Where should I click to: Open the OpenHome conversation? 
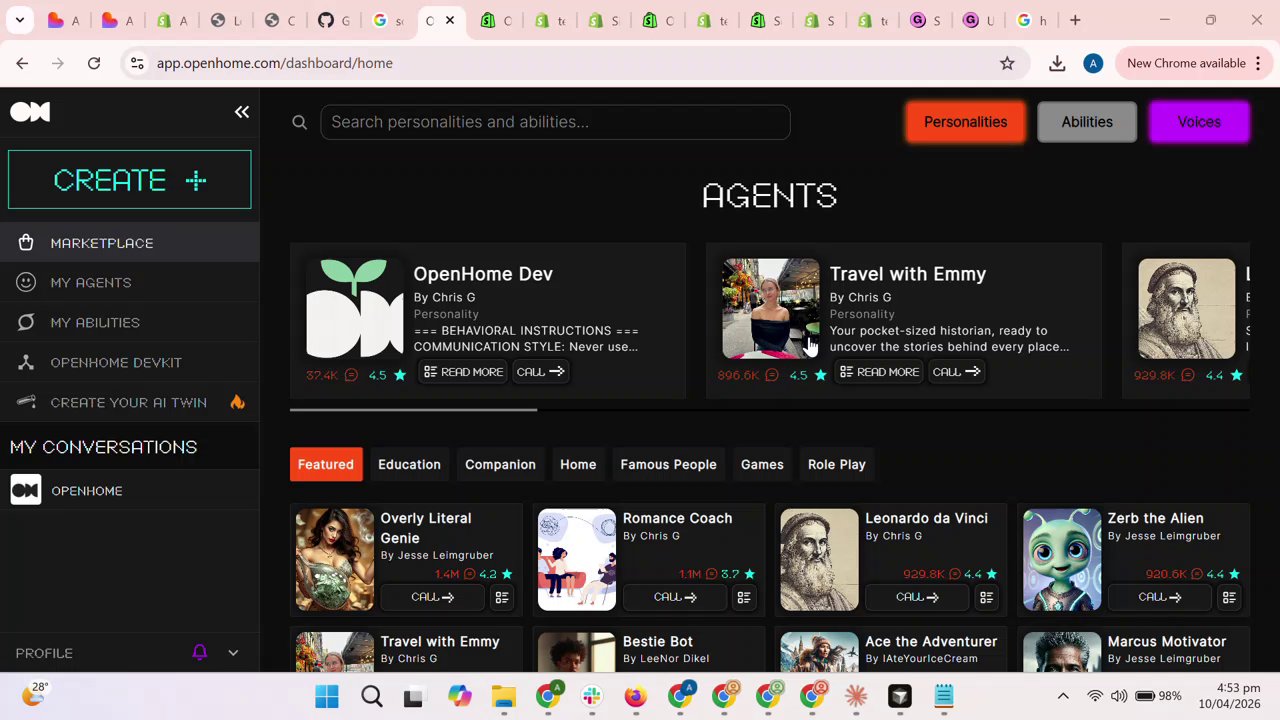(x=130, y=490)
